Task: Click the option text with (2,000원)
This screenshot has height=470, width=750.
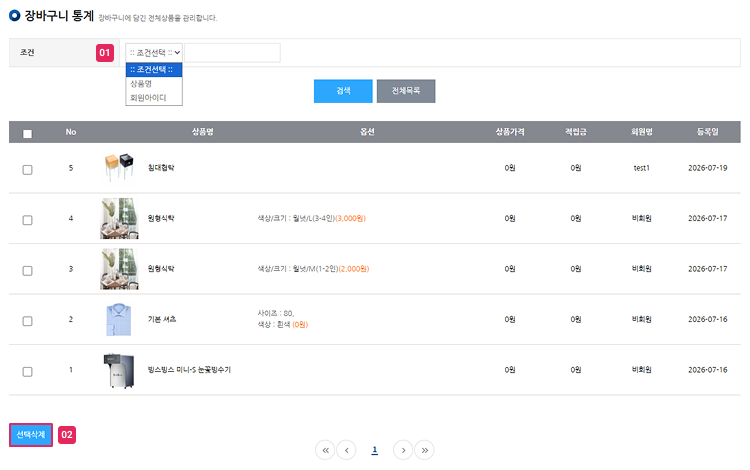Action: (313, 269)
